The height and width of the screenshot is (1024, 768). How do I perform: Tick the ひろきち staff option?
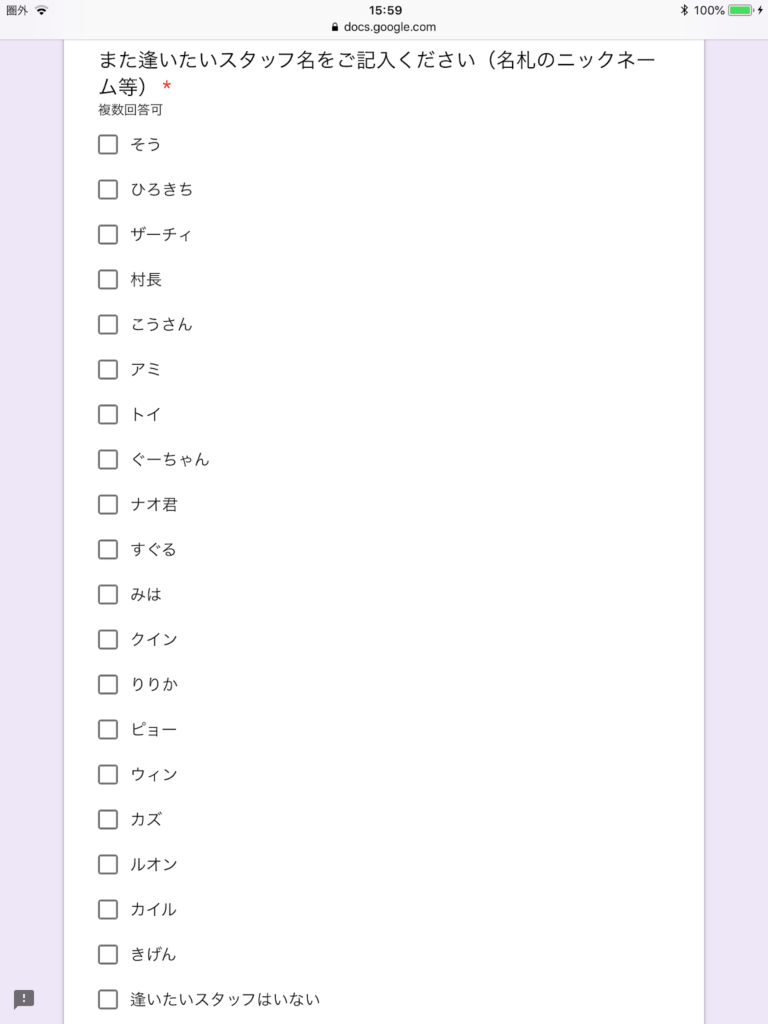point(108,189)
